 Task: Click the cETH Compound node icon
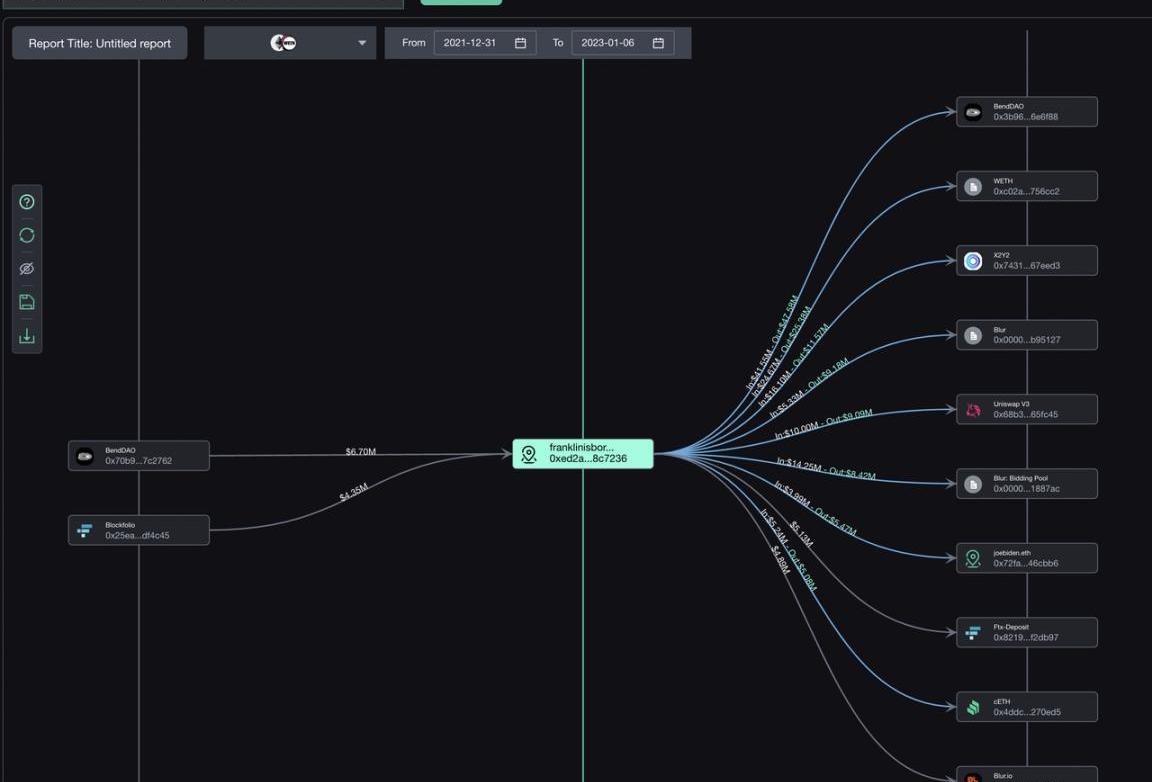tap(973, 707)
